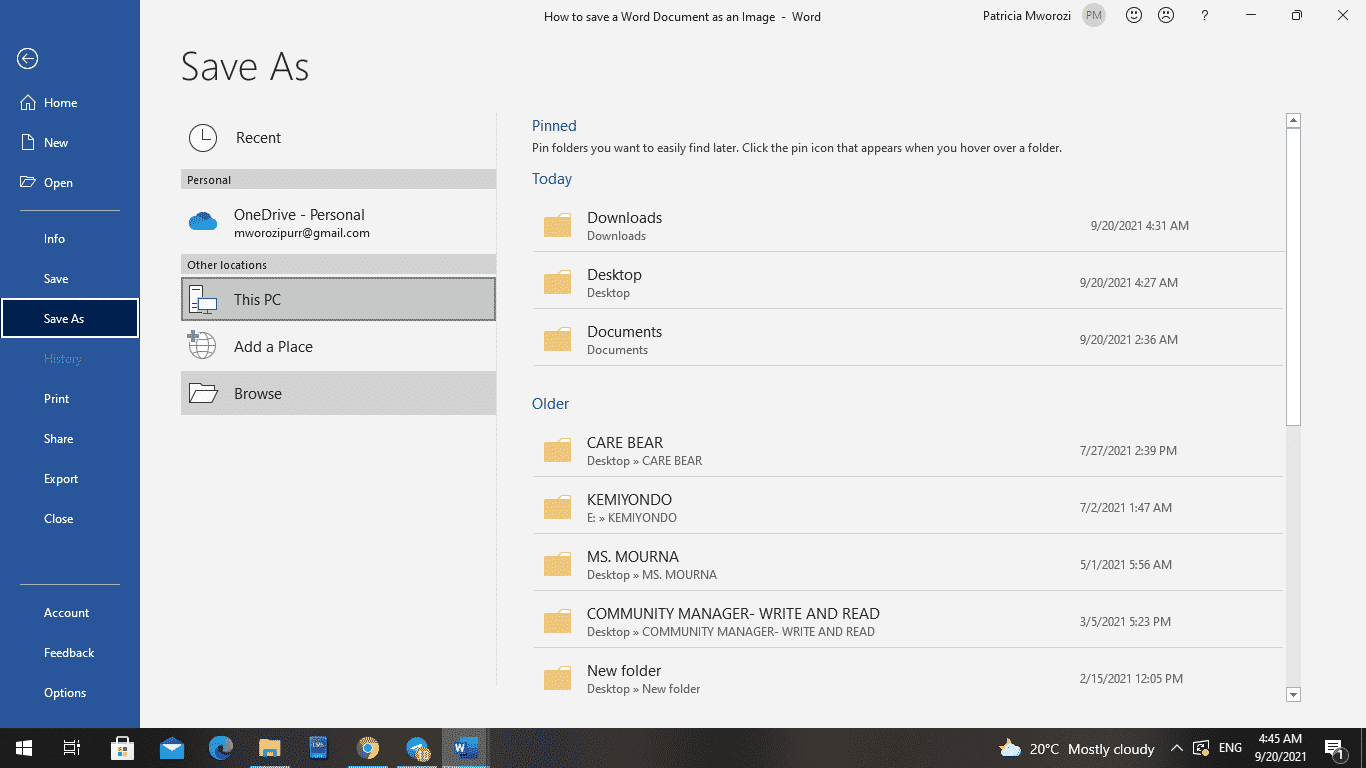
Task: Go to Print in the sidebar
Action: (x=57, y=399)
